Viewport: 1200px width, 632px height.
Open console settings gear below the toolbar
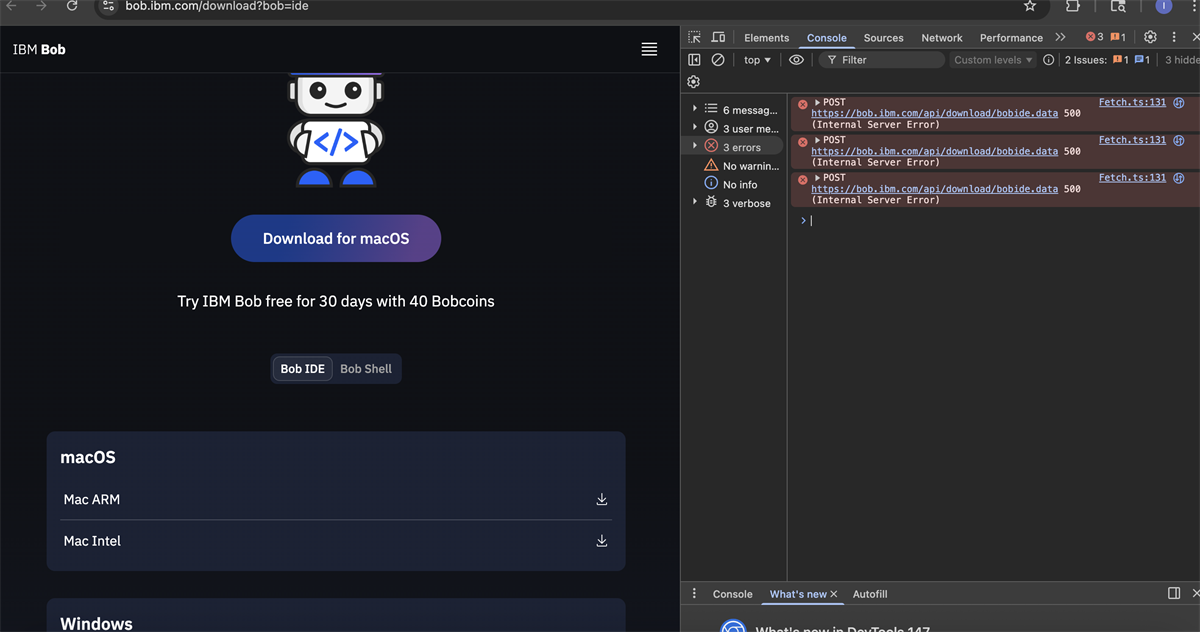tap(694, 82)
